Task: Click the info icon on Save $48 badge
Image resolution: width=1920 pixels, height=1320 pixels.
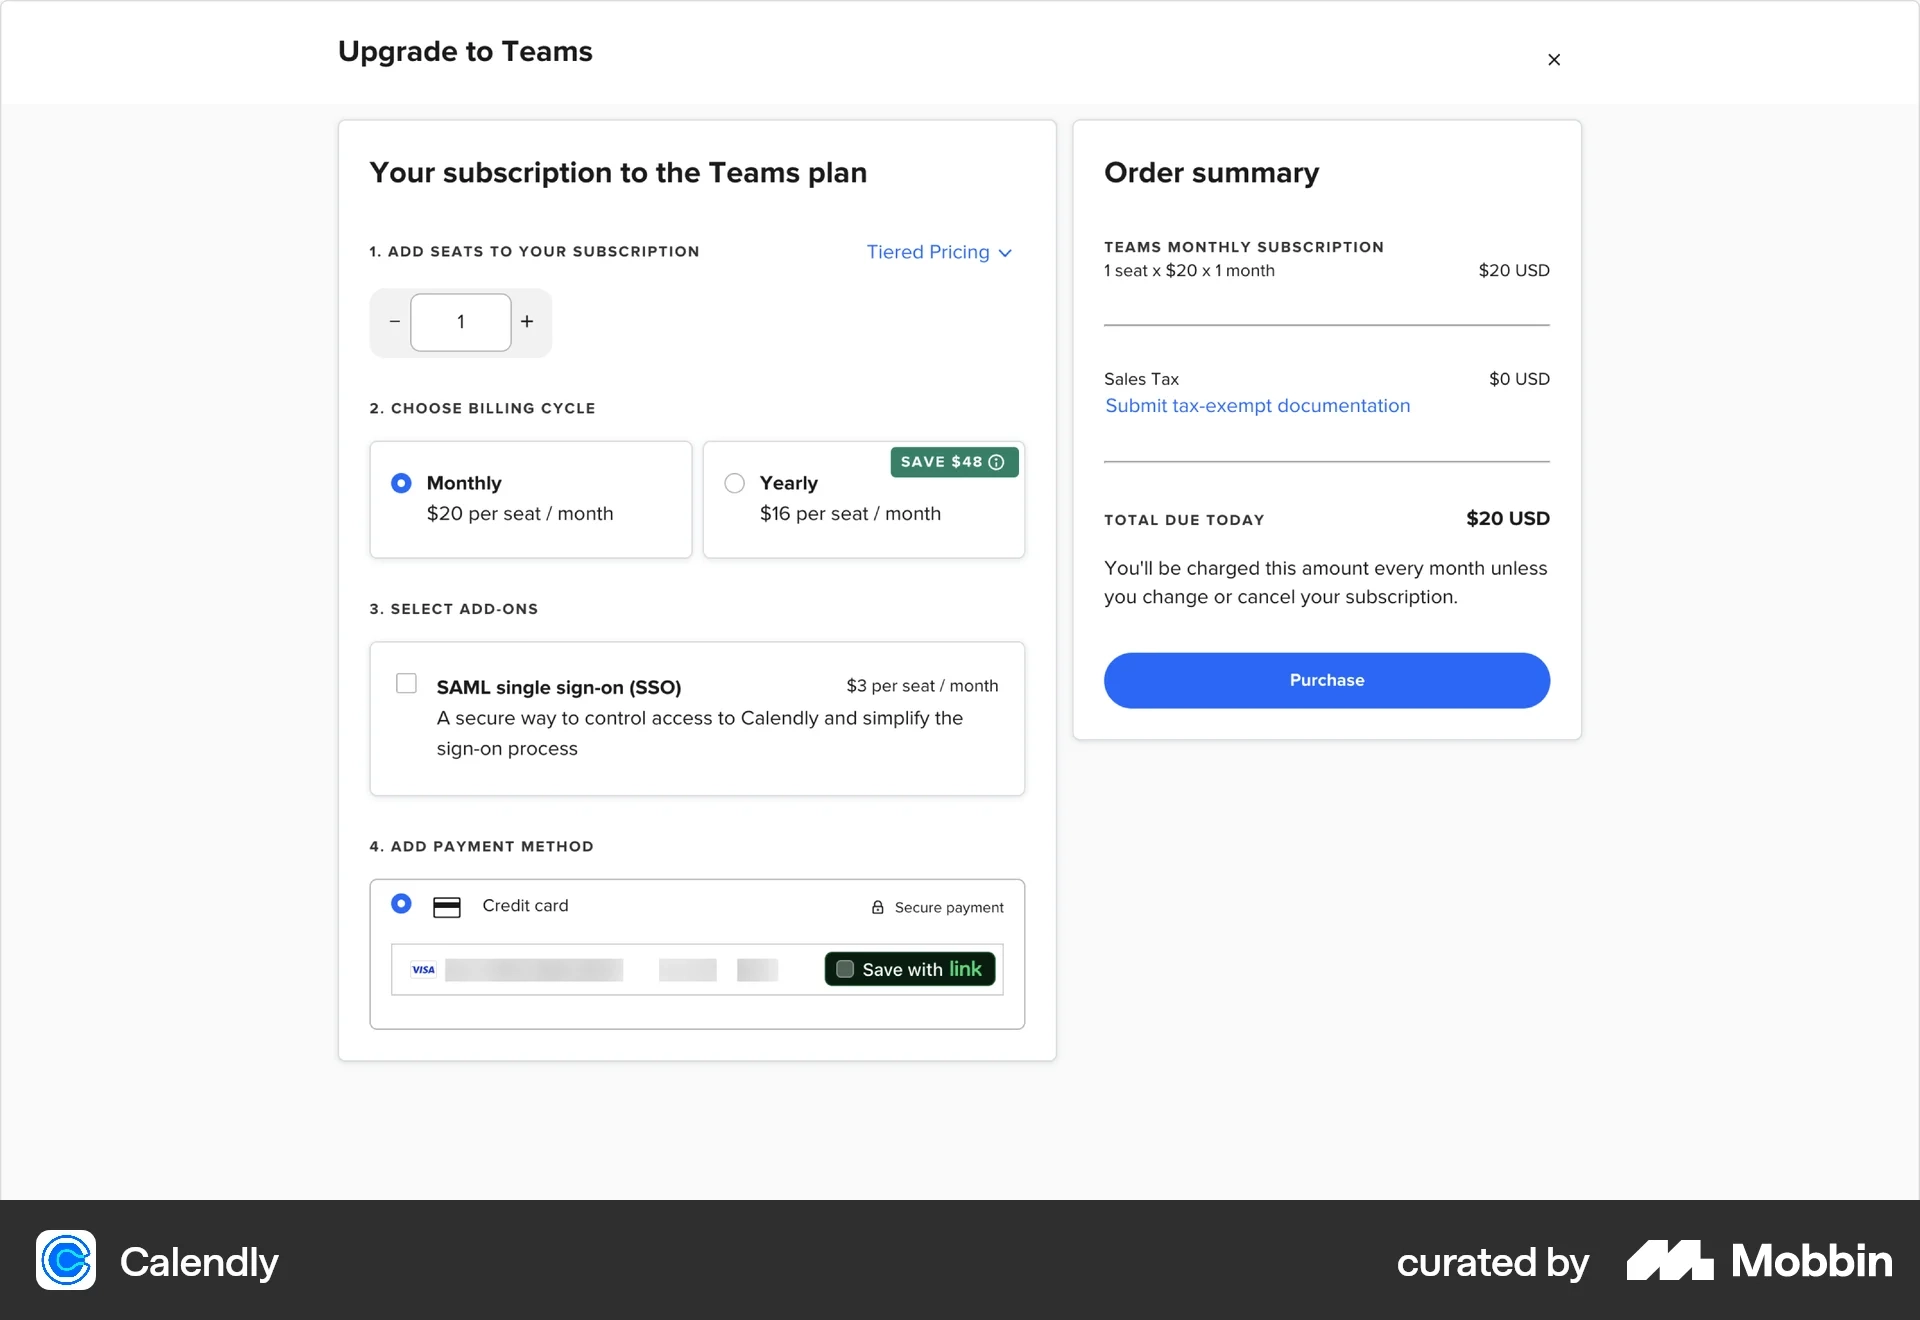Action: click(996, 462)
